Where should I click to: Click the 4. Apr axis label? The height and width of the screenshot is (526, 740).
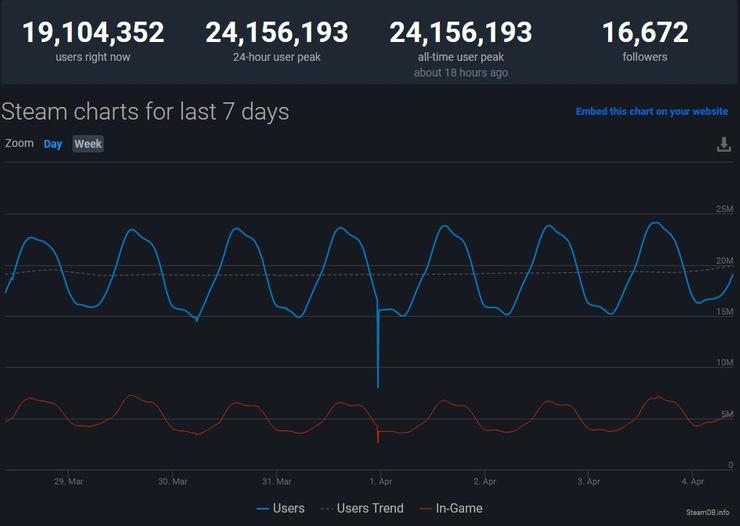click(x=692, y=482)
